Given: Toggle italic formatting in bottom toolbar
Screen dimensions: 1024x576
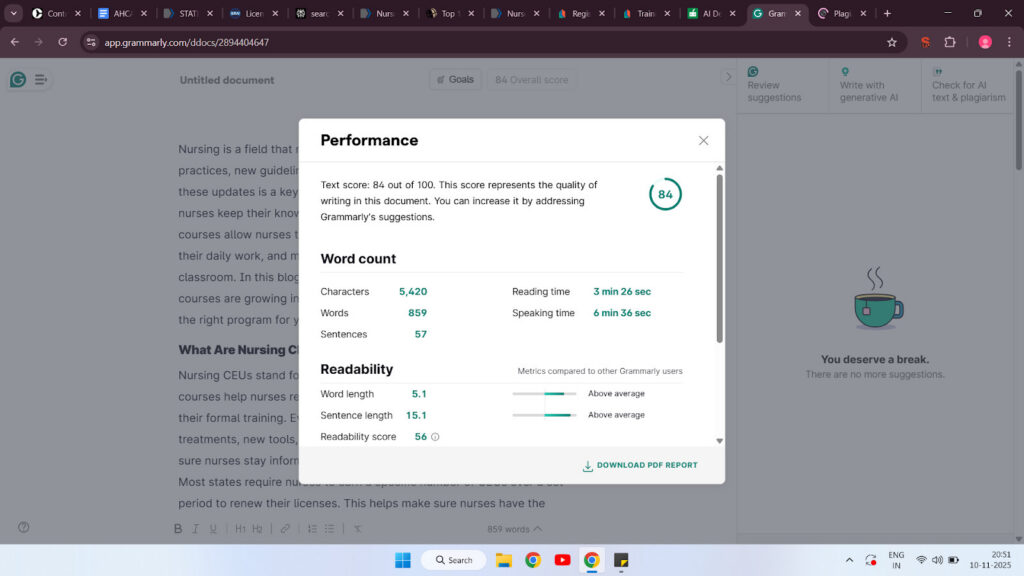Looking at the screenshot, I should coord(196,529).
